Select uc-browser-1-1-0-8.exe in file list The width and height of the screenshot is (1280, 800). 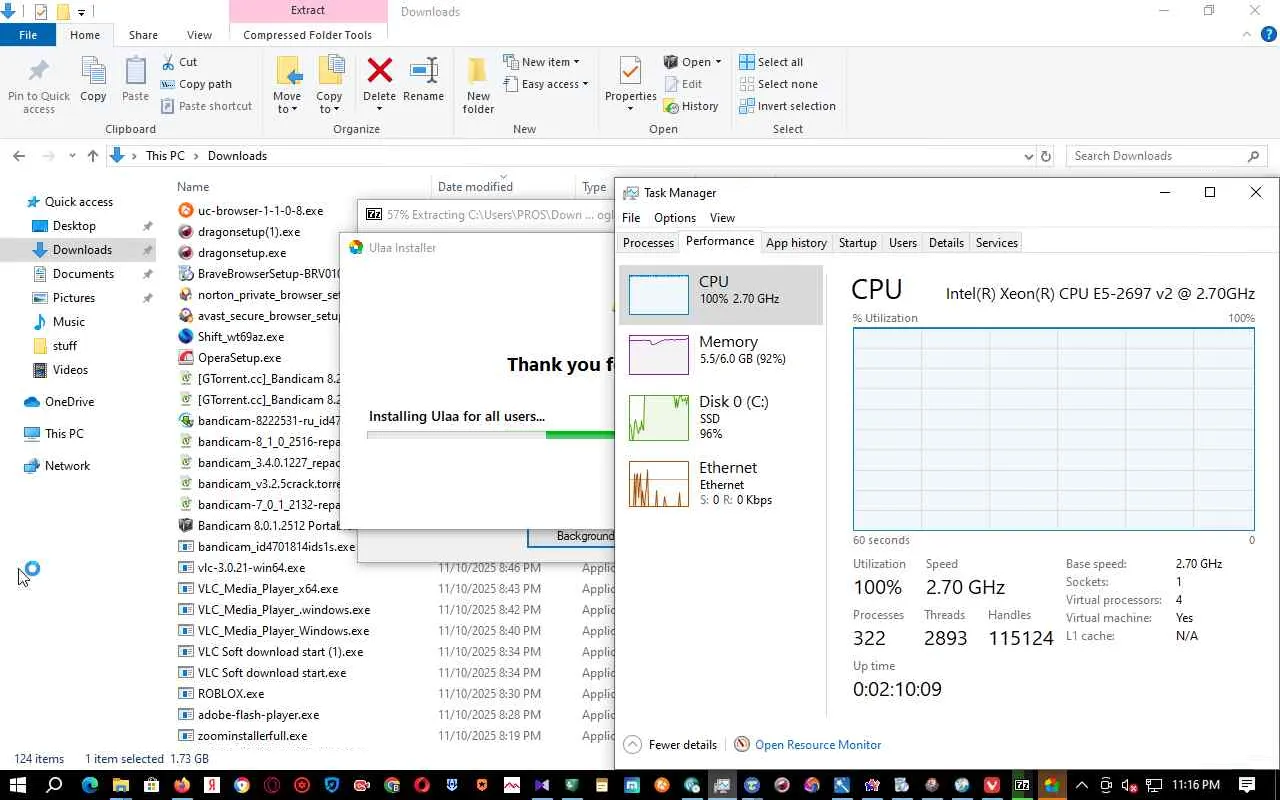(260, 211)
